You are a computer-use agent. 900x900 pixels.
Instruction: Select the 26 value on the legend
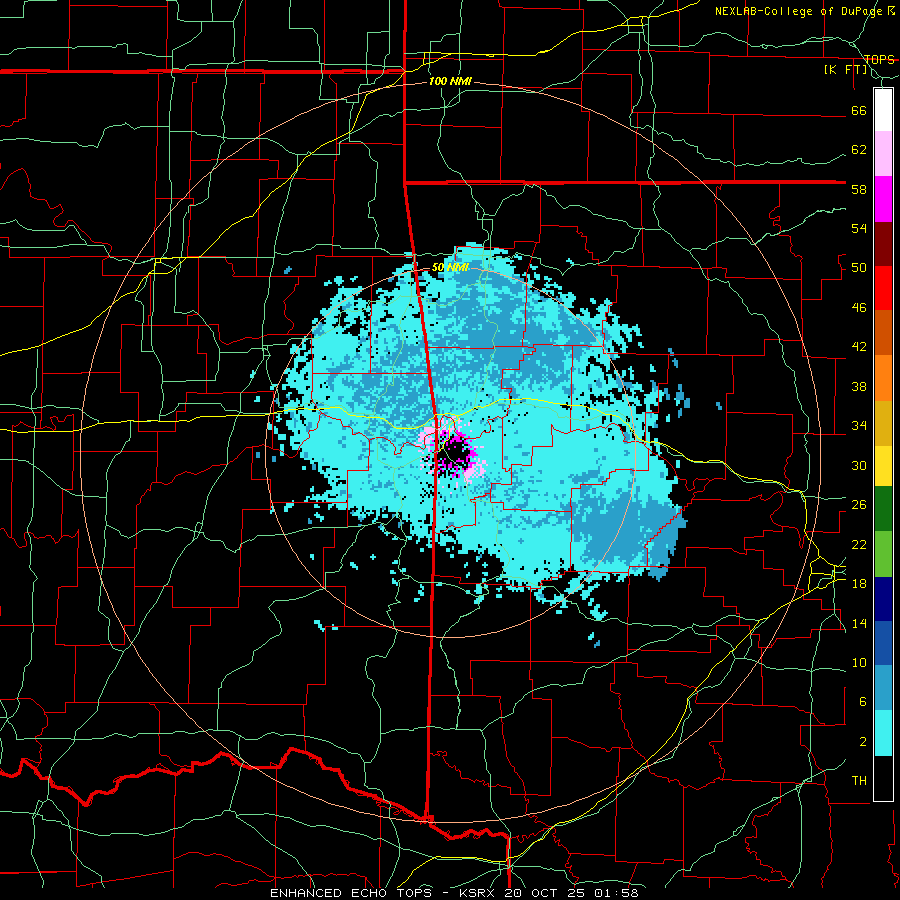(859, 505)
